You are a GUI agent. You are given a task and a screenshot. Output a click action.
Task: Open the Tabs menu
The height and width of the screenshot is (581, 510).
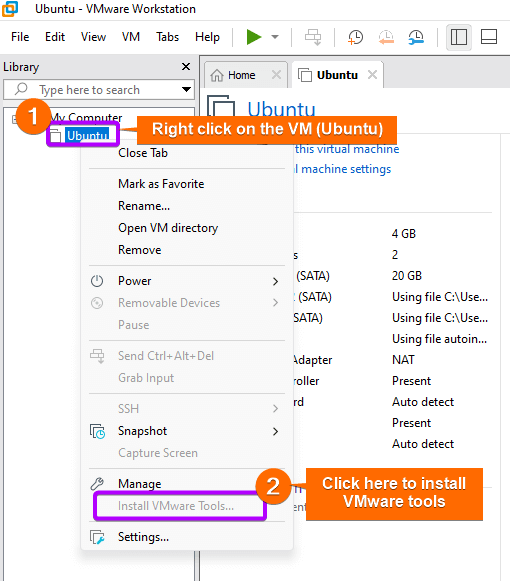(168, 37)
